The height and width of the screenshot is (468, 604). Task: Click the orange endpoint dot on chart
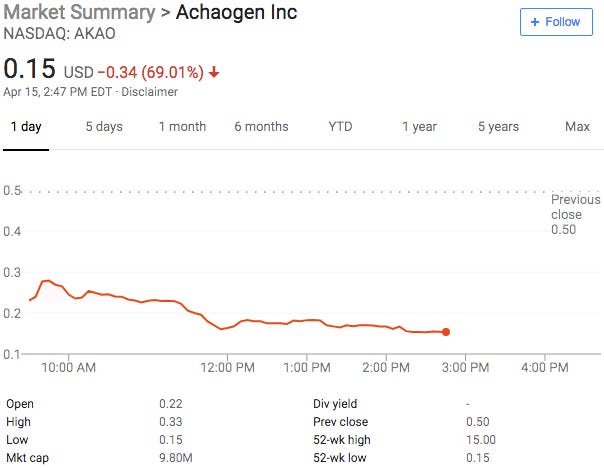coord(445,332)
